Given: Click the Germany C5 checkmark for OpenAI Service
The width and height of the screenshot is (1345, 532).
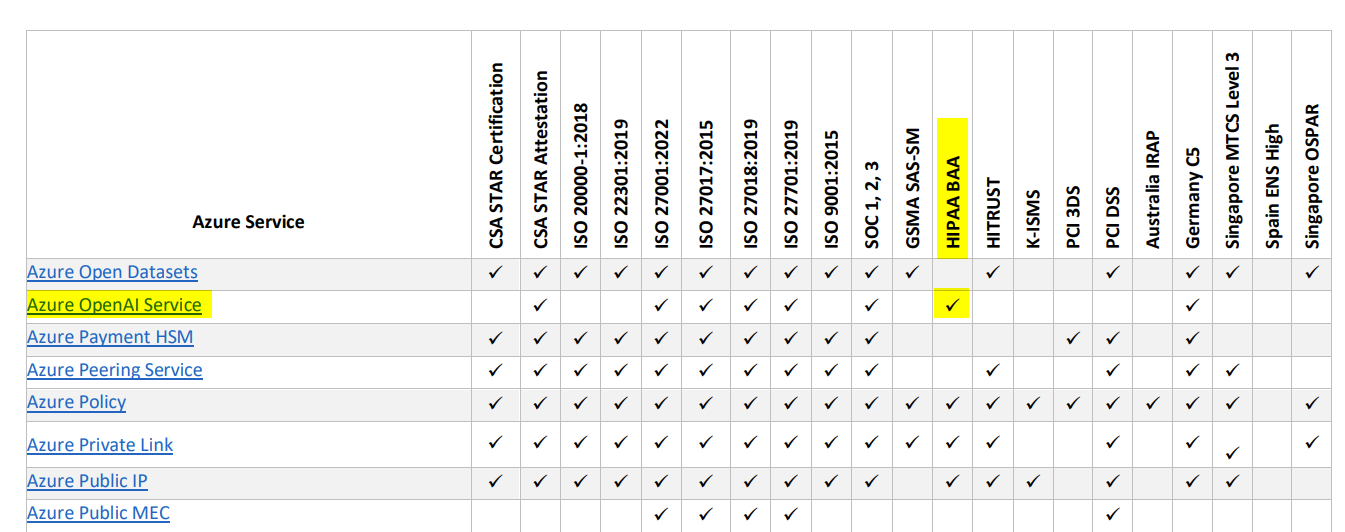Looking at the screenshot, I should click(x=1192, y=305).
